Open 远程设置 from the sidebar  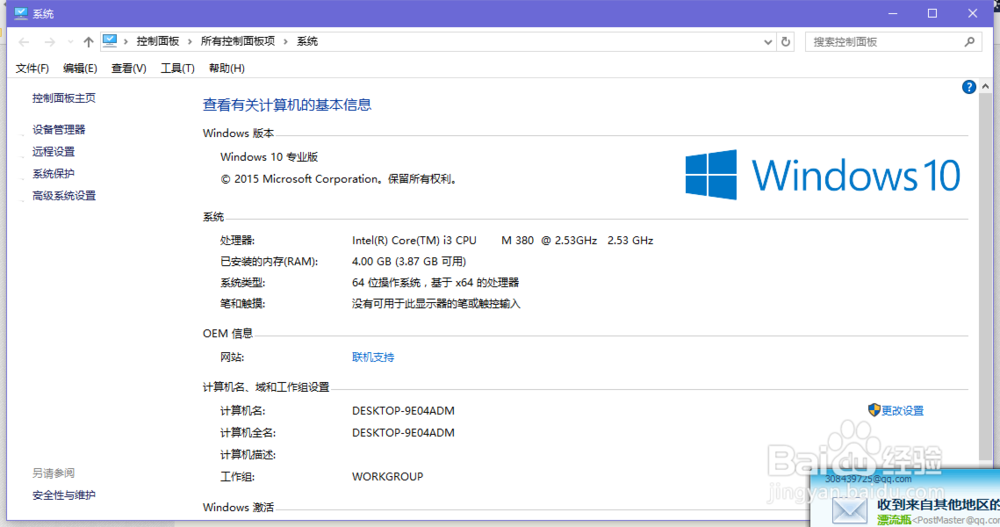(54, 151)
